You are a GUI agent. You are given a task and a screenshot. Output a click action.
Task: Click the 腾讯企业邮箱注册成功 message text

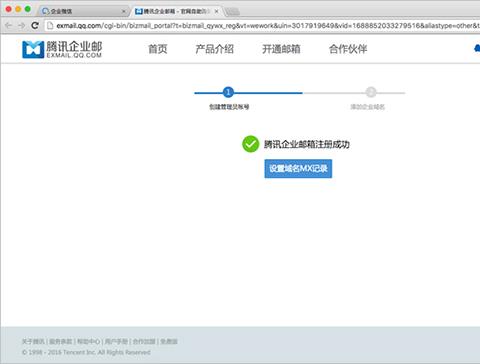click(307, 144)
